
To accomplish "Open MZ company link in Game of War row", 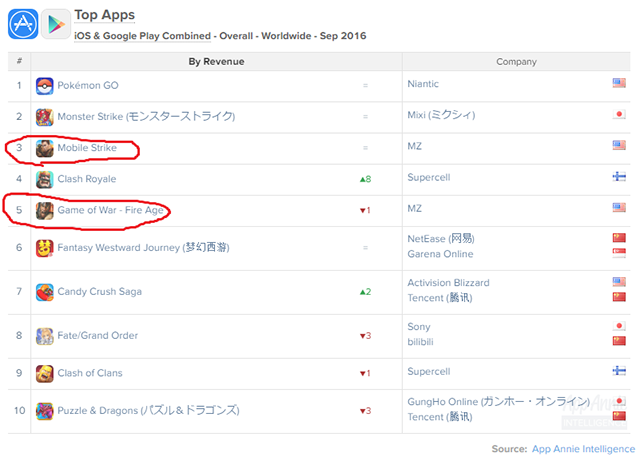I will [x=414, y=209].
